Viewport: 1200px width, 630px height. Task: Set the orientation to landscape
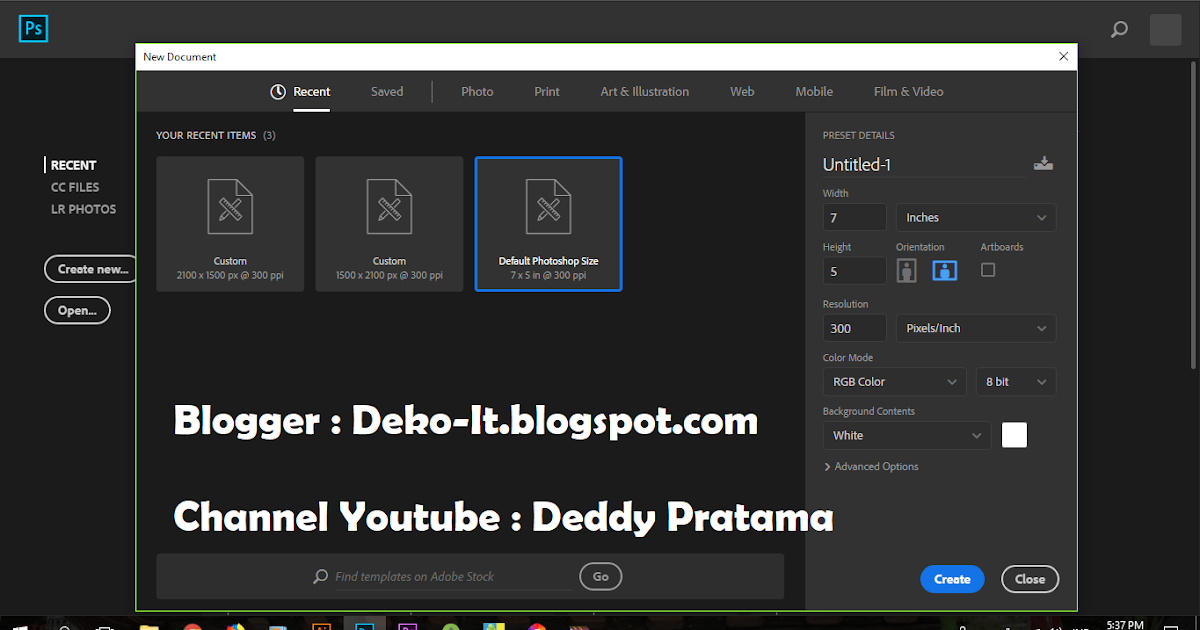click(x=945, y=270)
